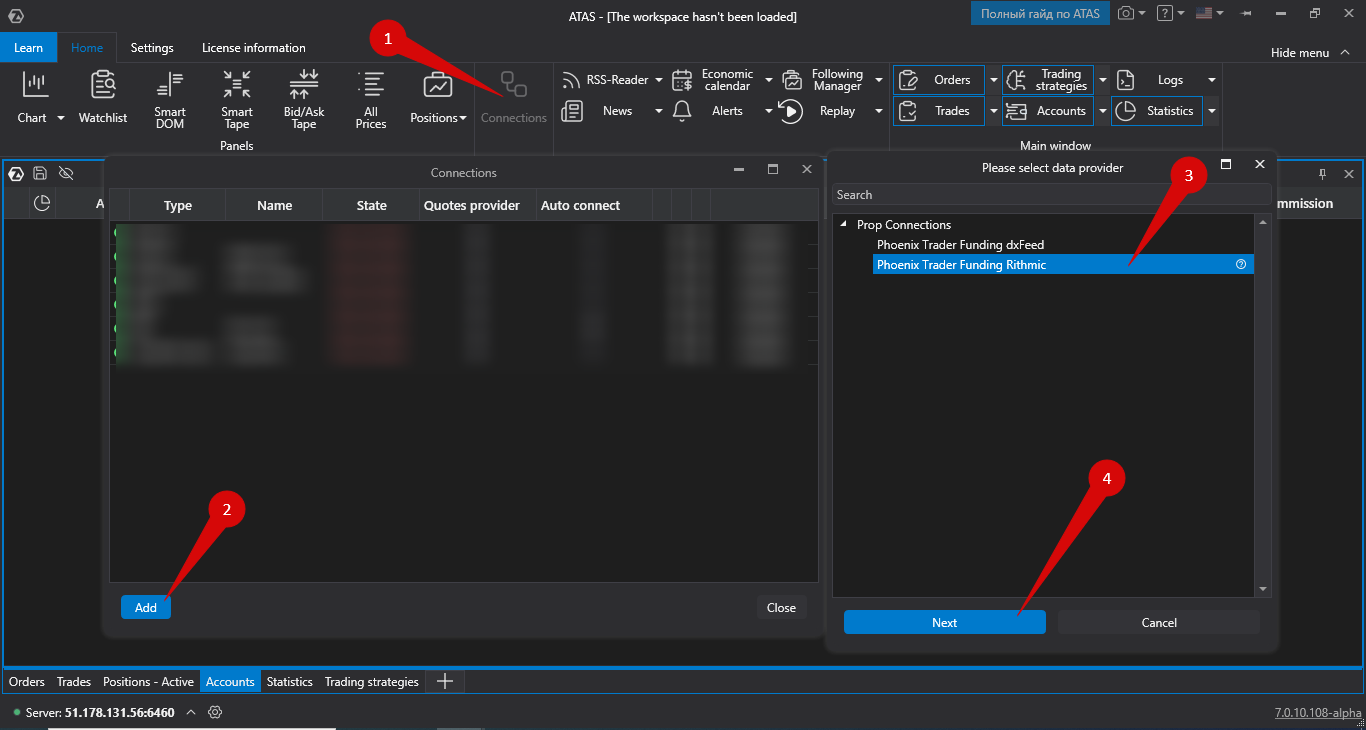Expand the Orders dropdown arrow
This screenshot has height=730, width=1366.
tap(993, 80)
